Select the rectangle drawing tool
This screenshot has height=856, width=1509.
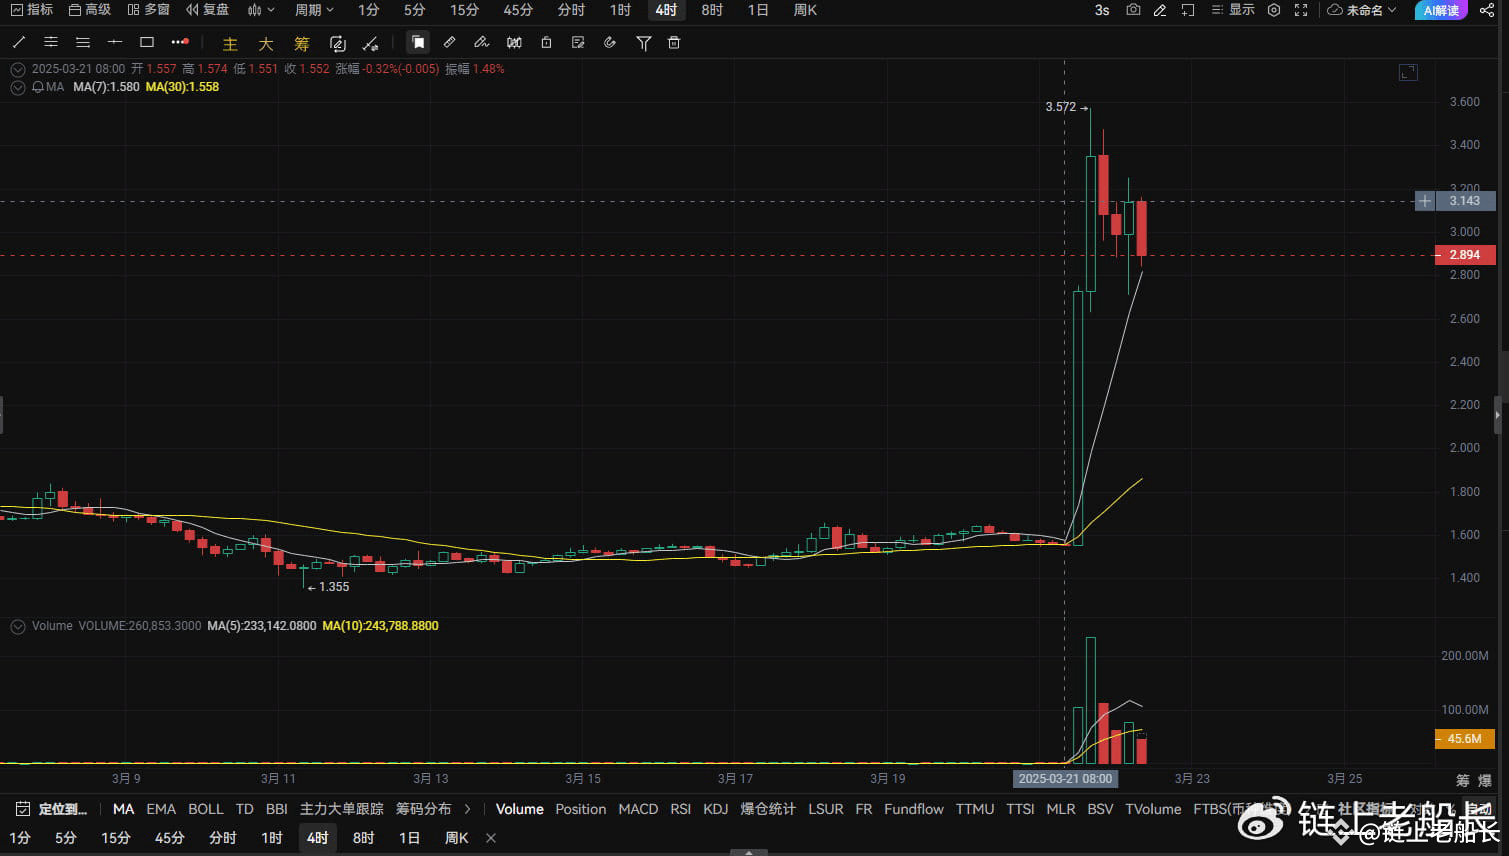147,43
